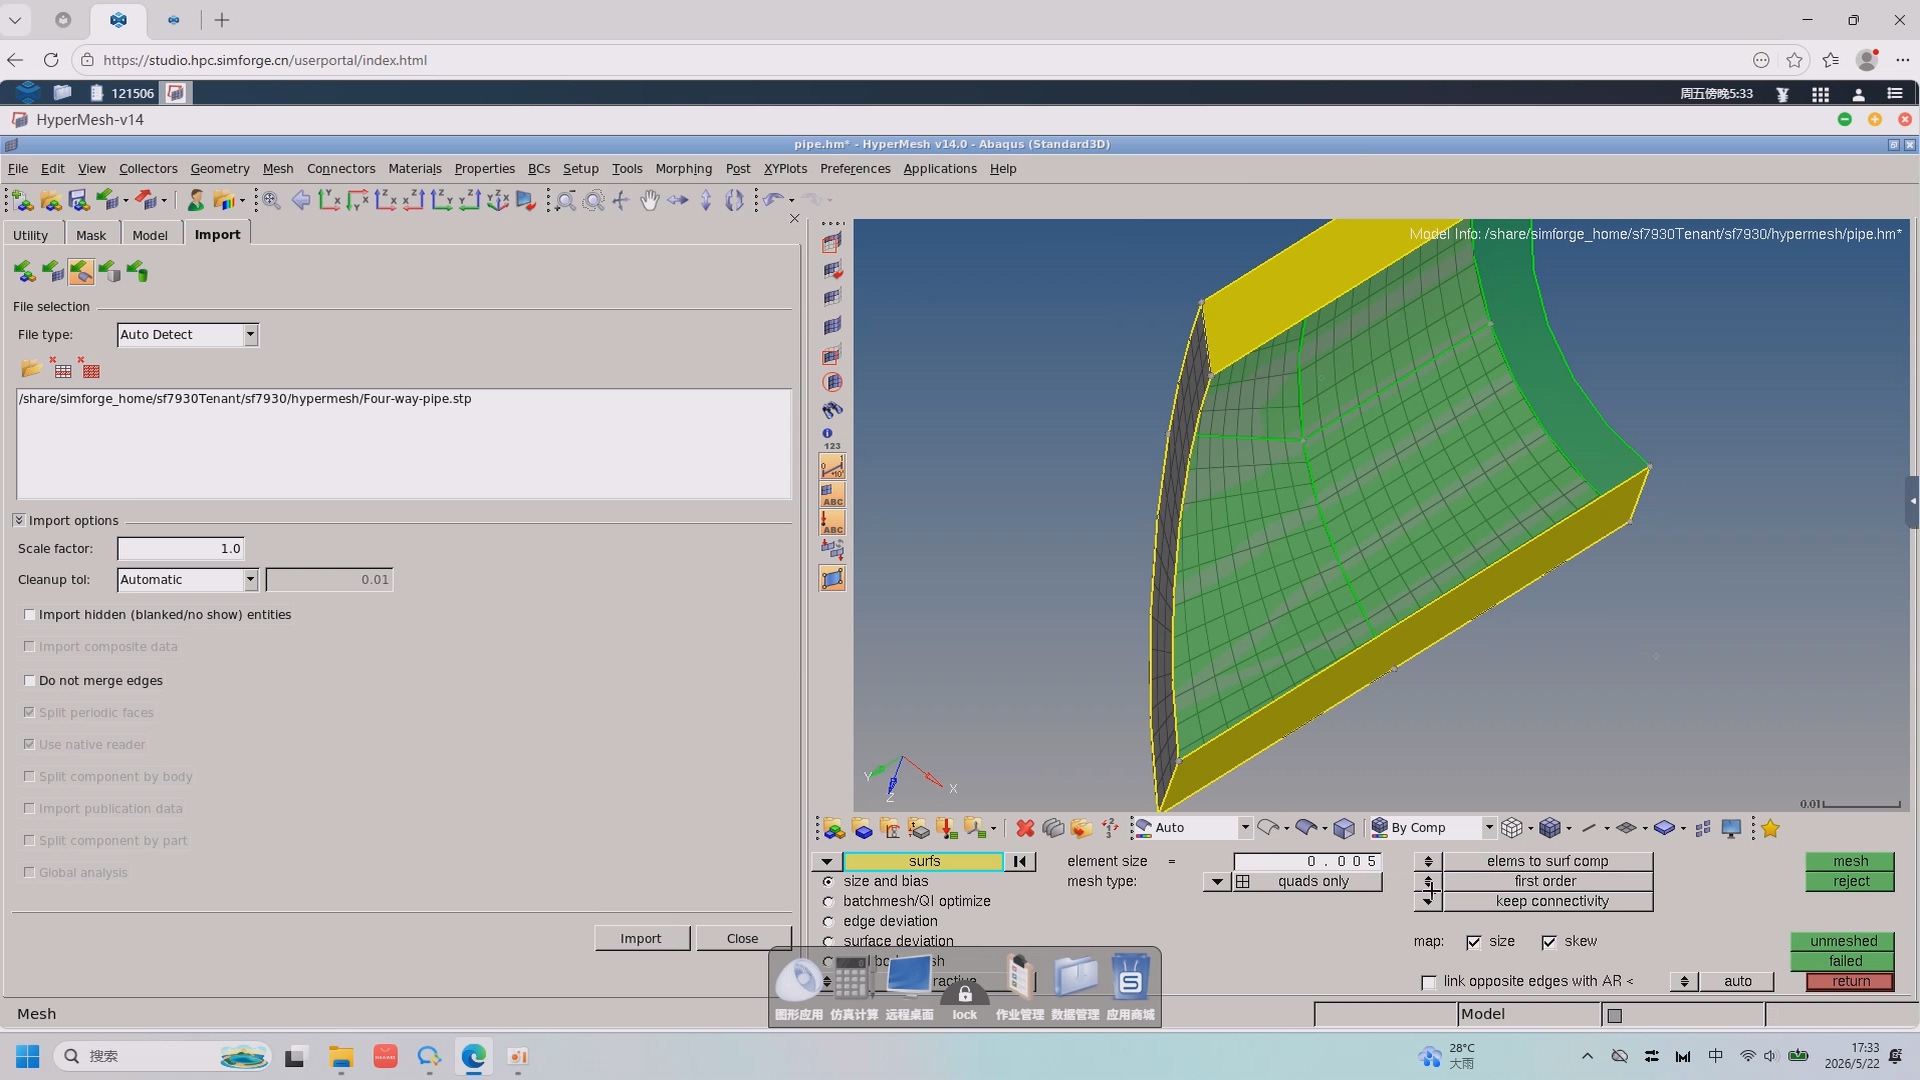Switch to the Utility tab
The height and width of the screenshot is (1080, 1920).
(x=31, y=235)
